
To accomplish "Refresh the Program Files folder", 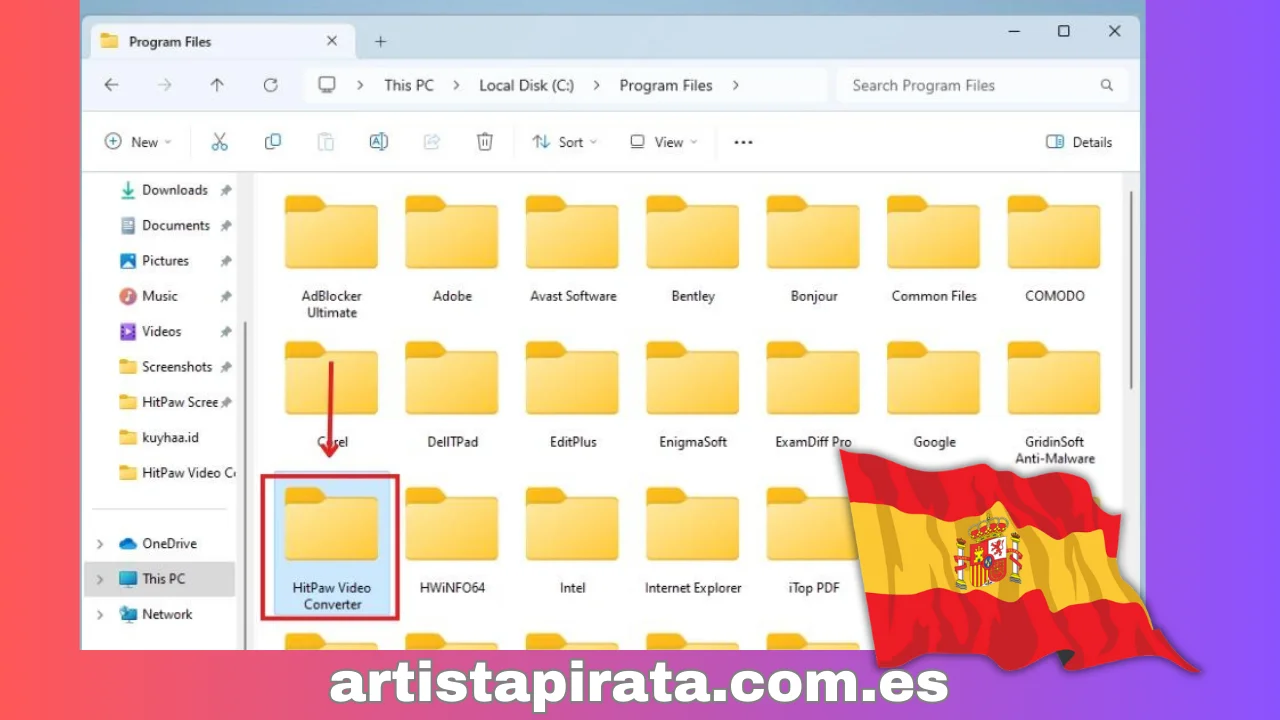I will [270, 85].
